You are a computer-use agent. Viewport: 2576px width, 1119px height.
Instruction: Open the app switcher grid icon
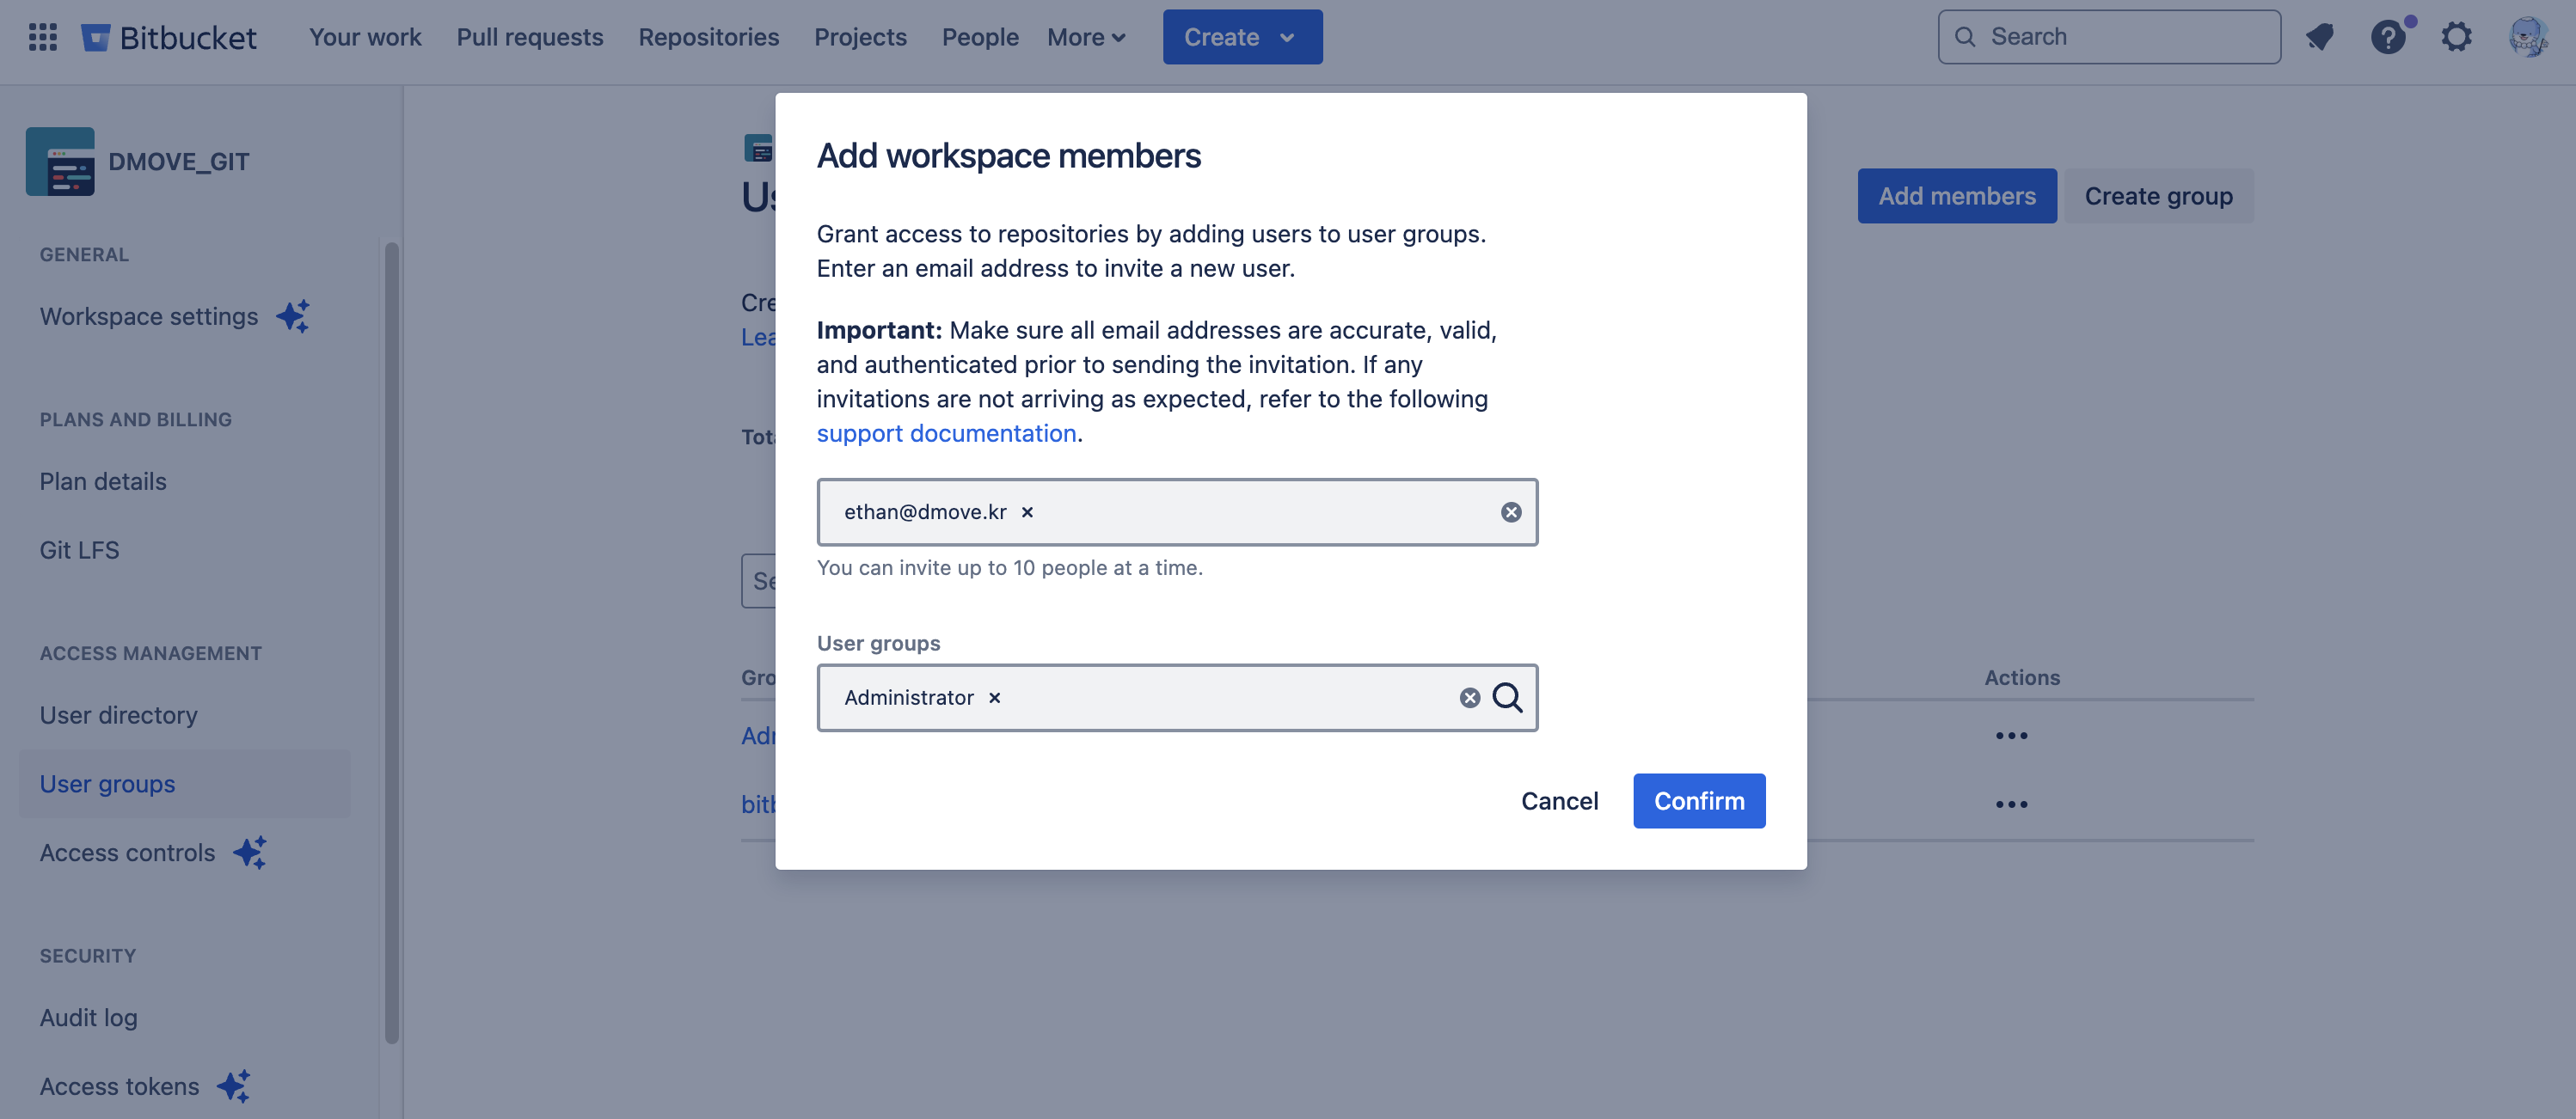pyautogui.click(x=42, y=37)
